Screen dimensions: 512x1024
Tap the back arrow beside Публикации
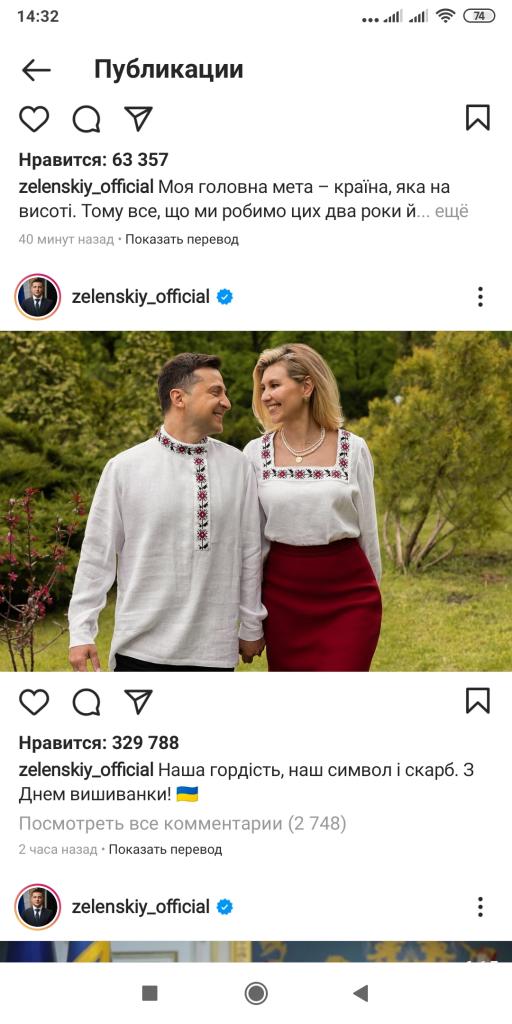(36, 70)
